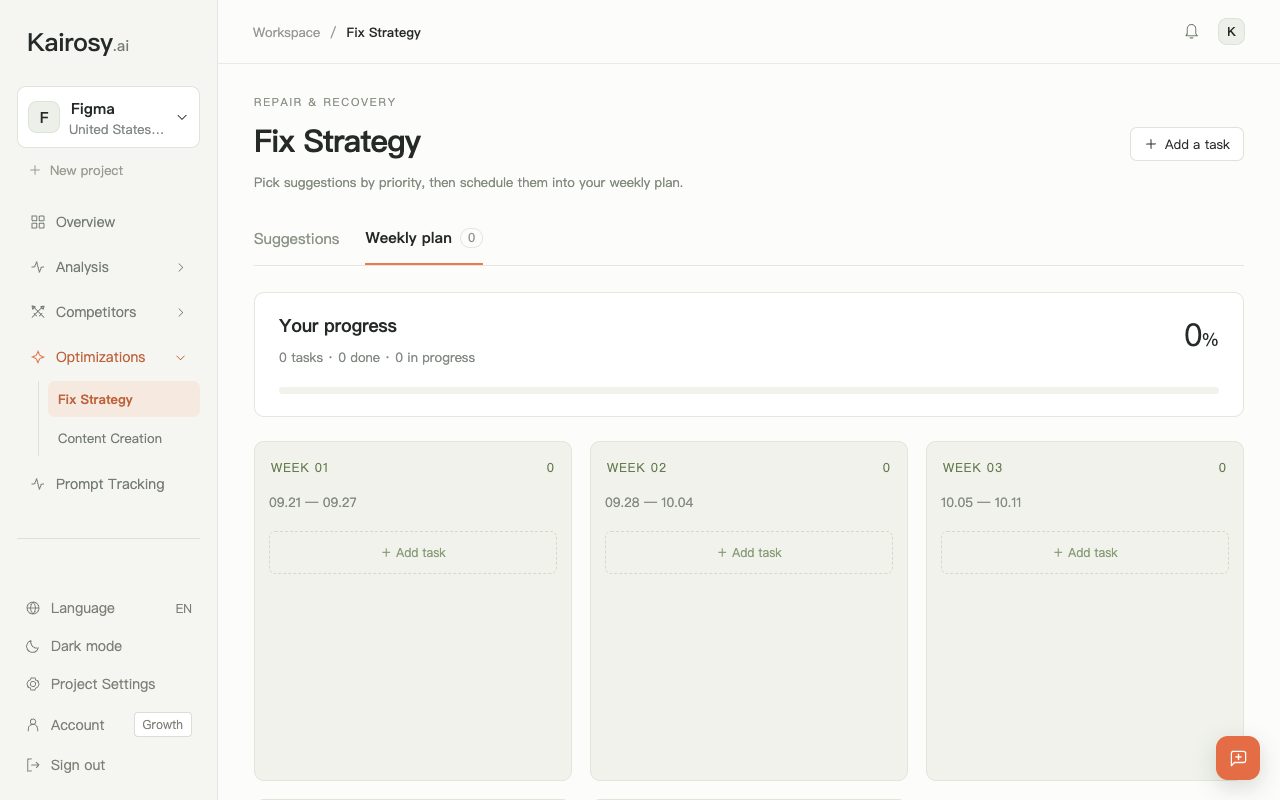Image resolution: width=1280 pixels, height=800 pixels.
Task: Open the Figma project selector dropdown
Action: pyautogui.click(x=108, y=117)
